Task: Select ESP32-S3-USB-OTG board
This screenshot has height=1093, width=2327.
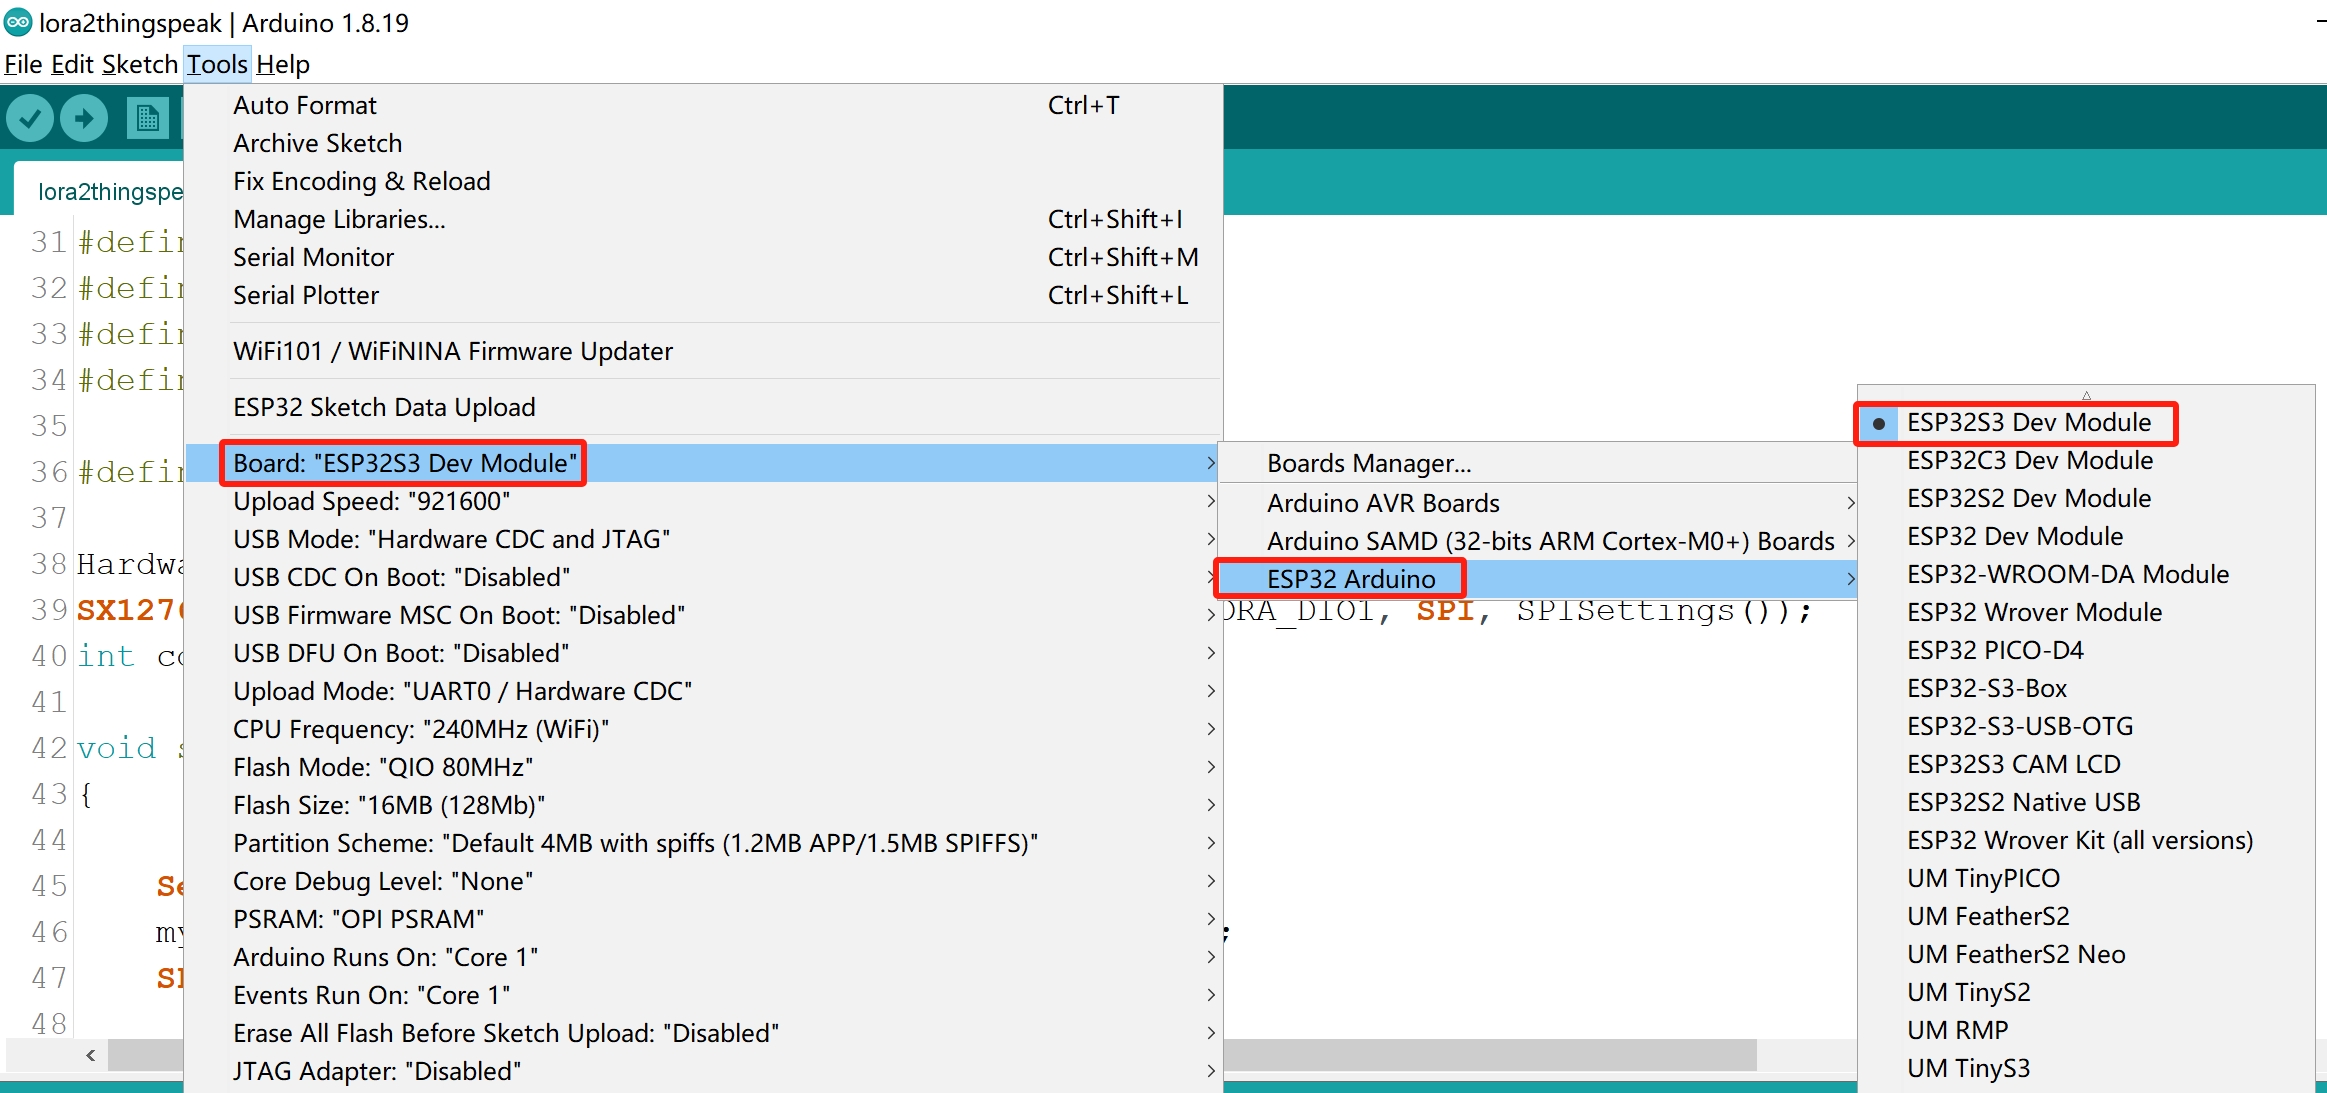Action: (2086, 726)
